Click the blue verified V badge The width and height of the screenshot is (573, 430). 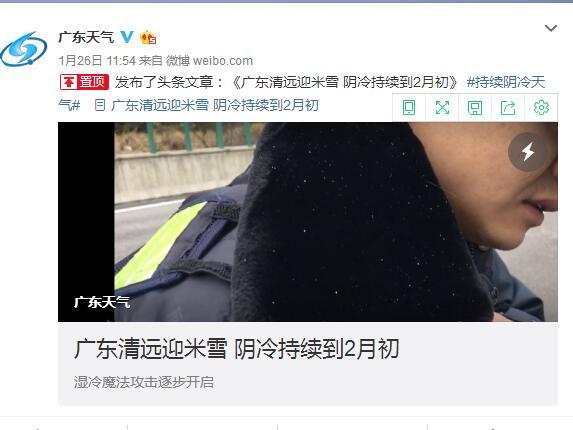click(127, 37)
